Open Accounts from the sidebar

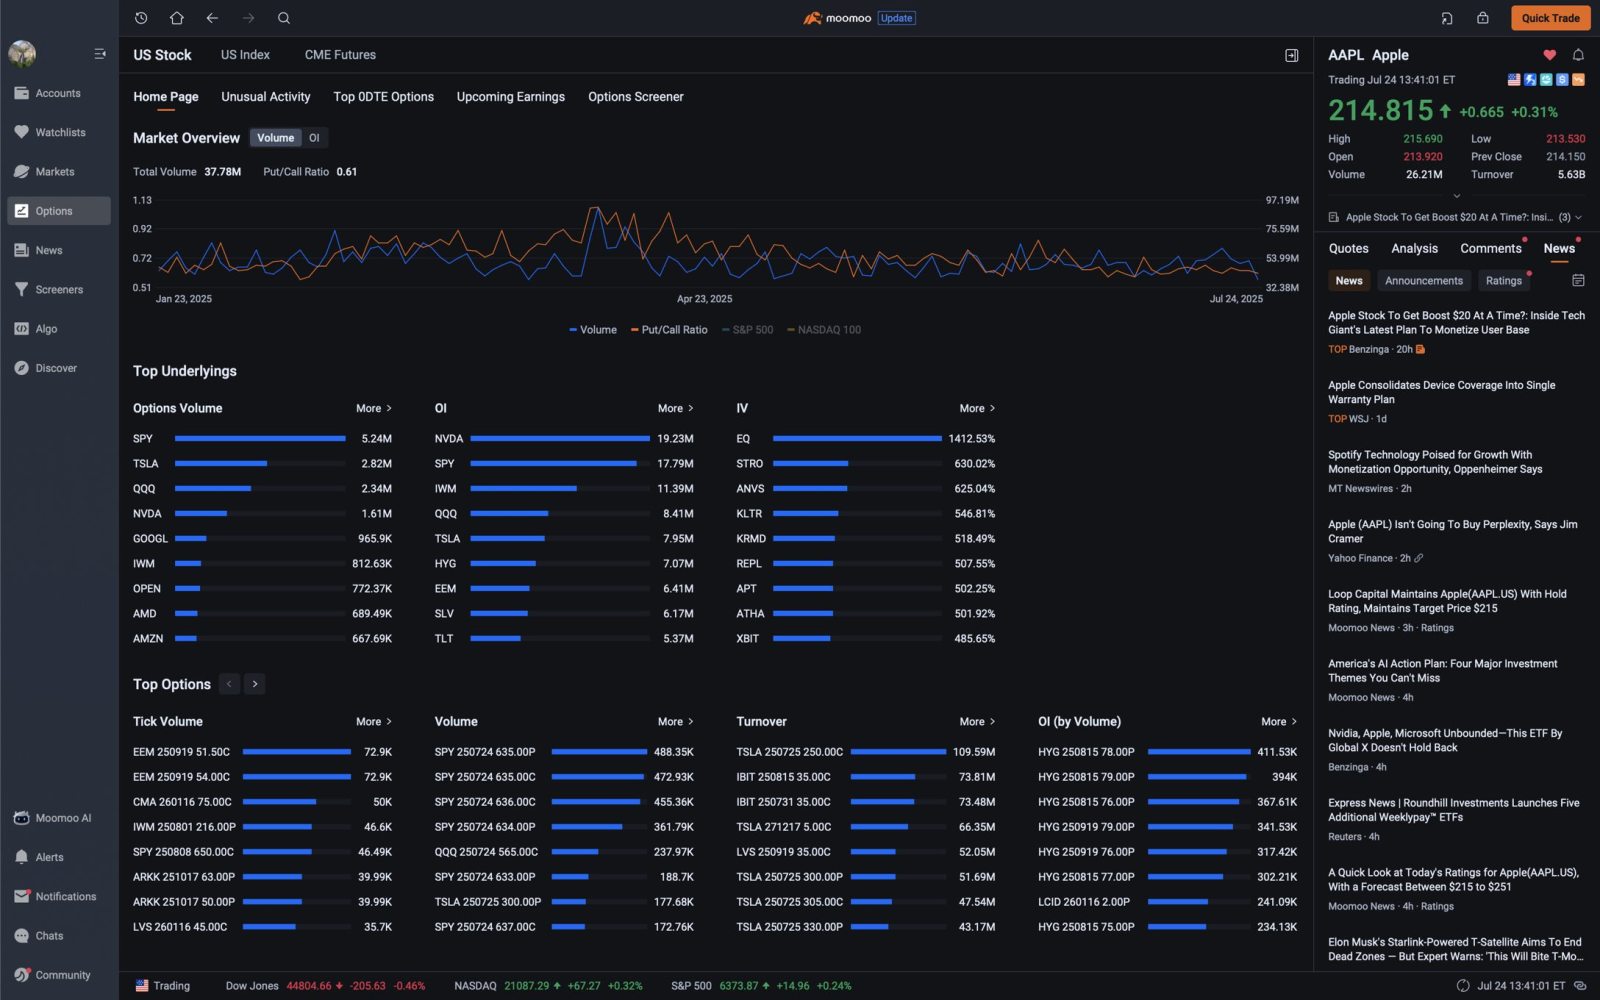59,93
